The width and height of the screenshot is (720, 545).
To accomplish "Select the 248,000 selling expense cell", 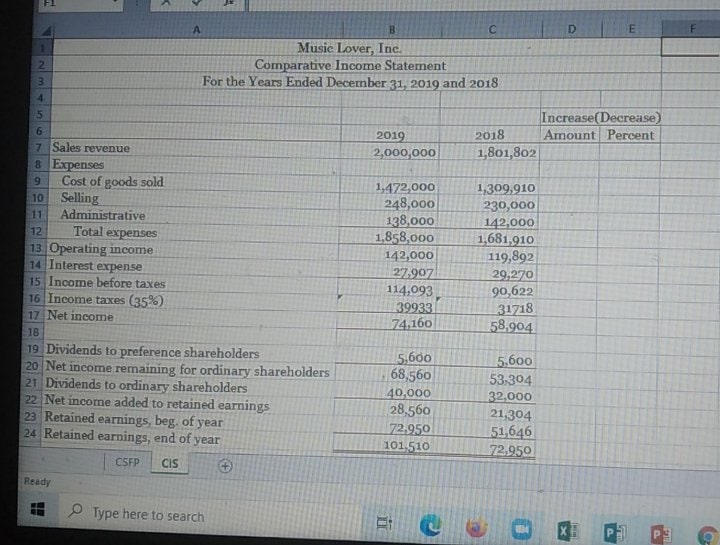I will pos(409,203).
